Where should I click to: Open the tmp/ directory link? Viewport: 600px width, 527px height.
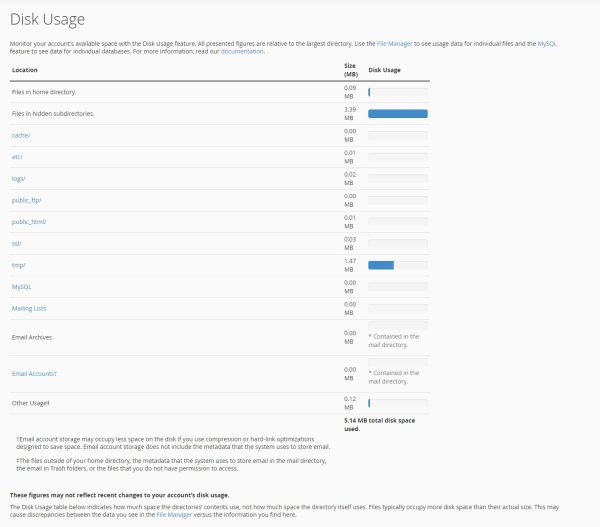pos(18,265)
